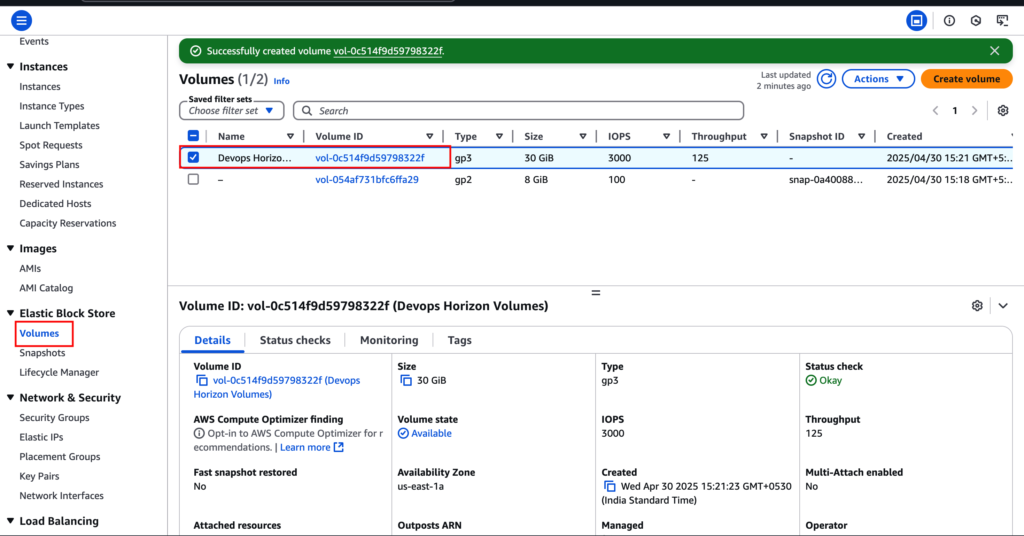Click the info circle icon in top bar
Screen dimensions: 1024x536
950,21
